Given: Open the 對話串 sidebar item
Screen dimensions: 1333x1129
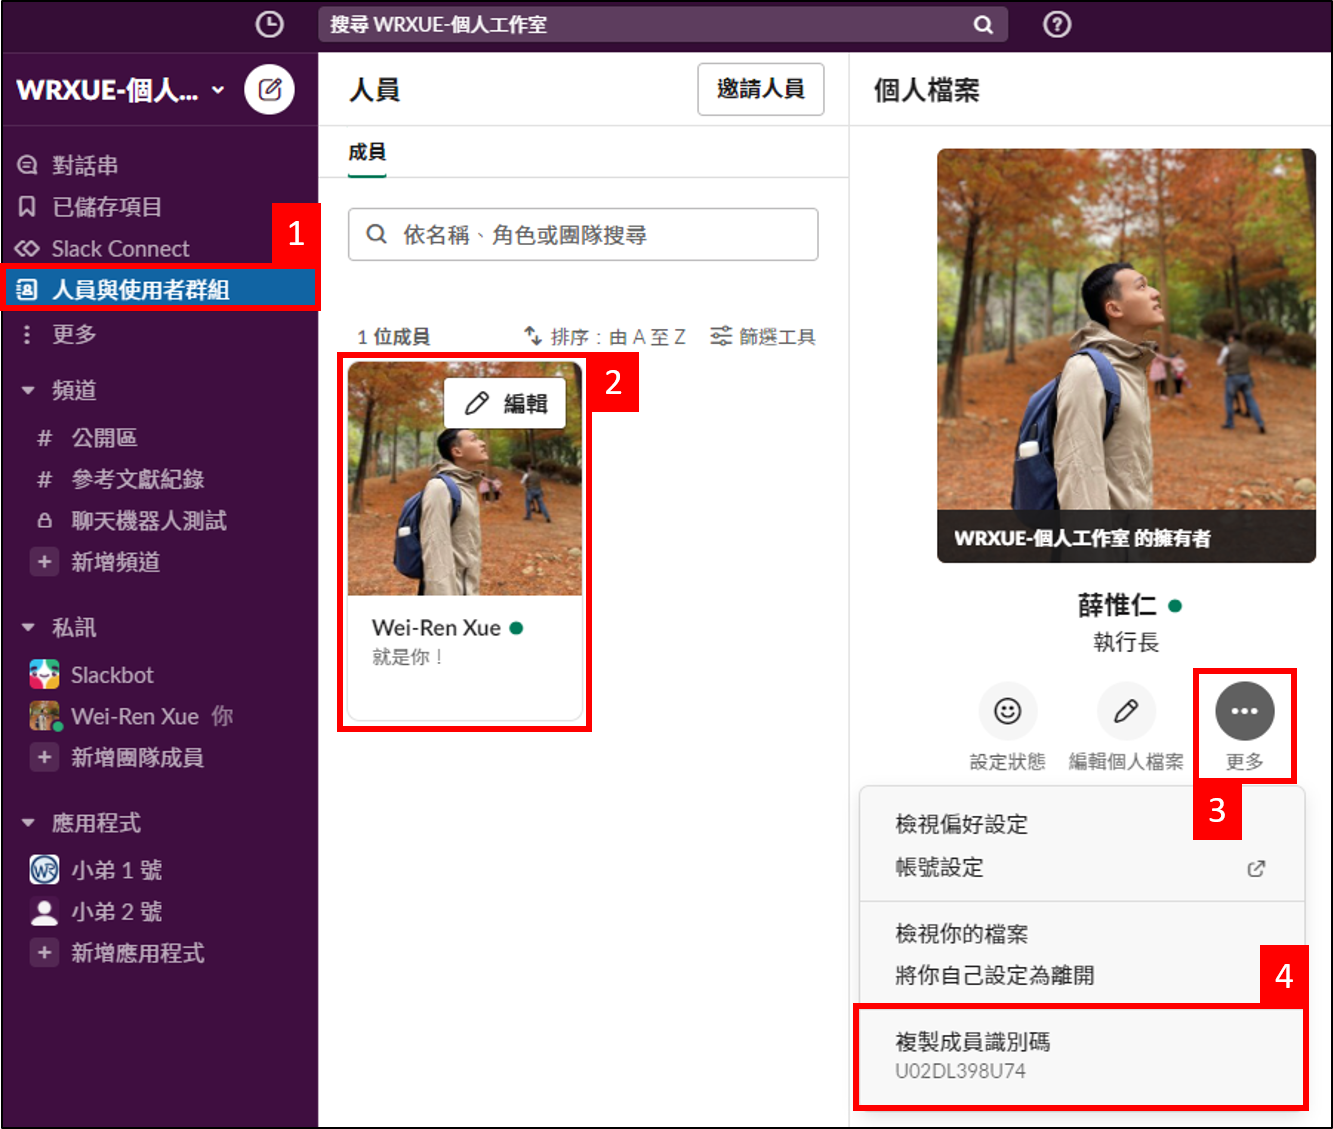Looking at the screenshot, I should tap(159, 165).
